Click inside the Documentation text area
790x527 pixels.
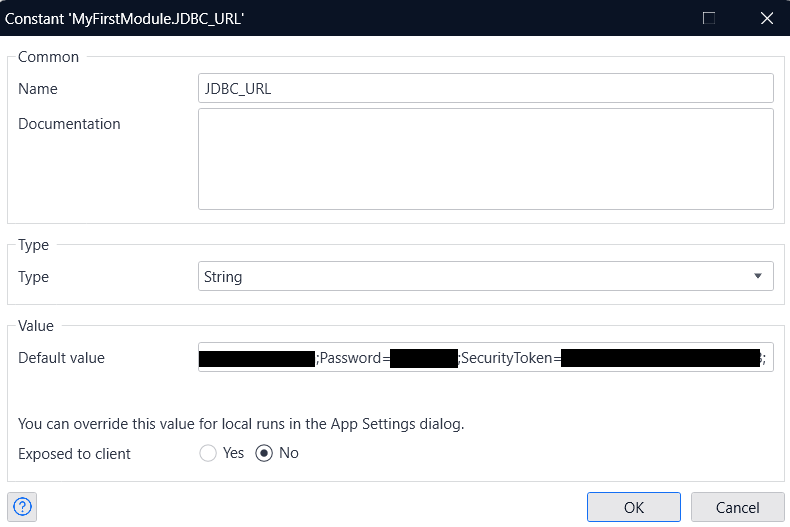click(485, 159)
